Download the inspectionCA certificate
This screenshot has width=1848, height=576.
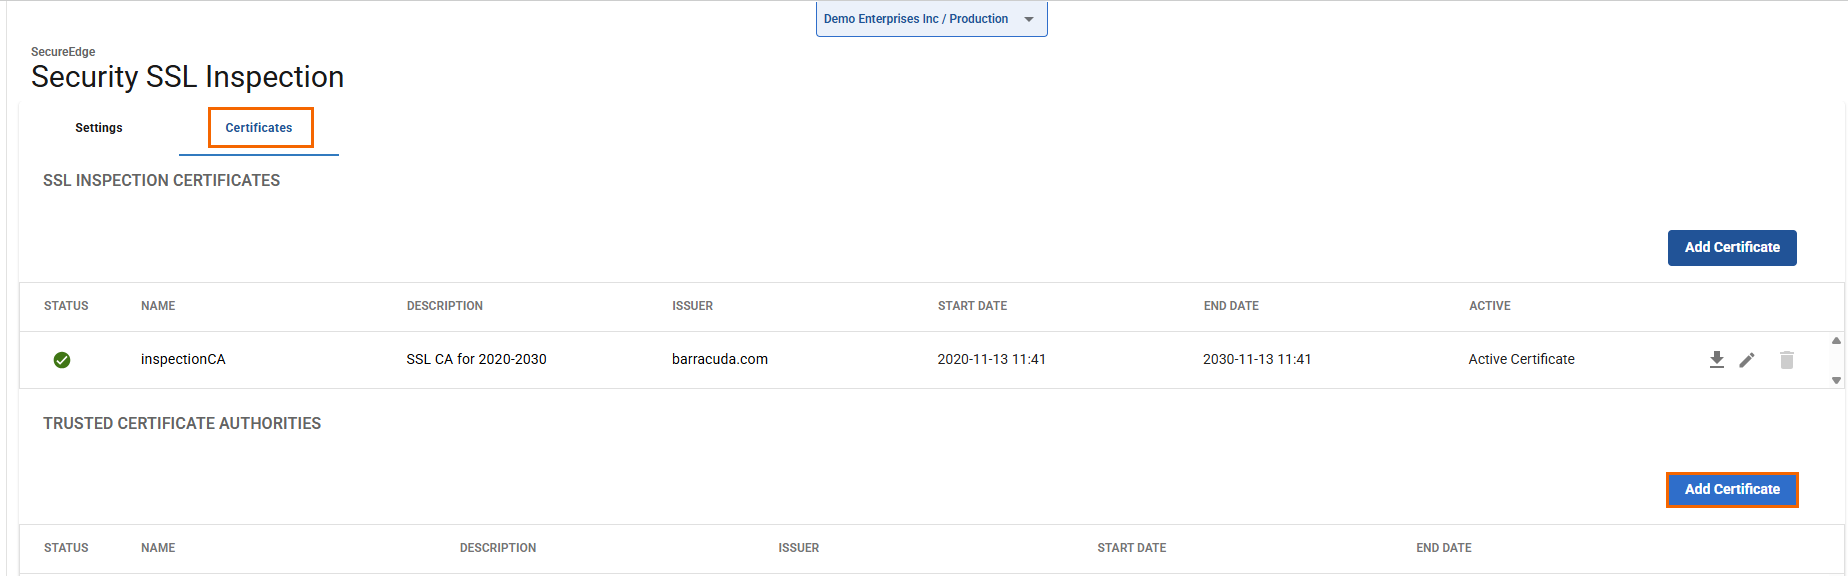pos(1716,360)
